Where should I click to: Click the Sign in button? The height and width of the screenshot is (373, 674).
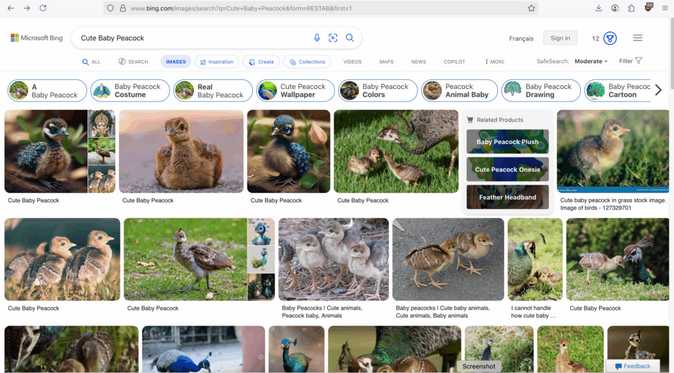[560, 38]
